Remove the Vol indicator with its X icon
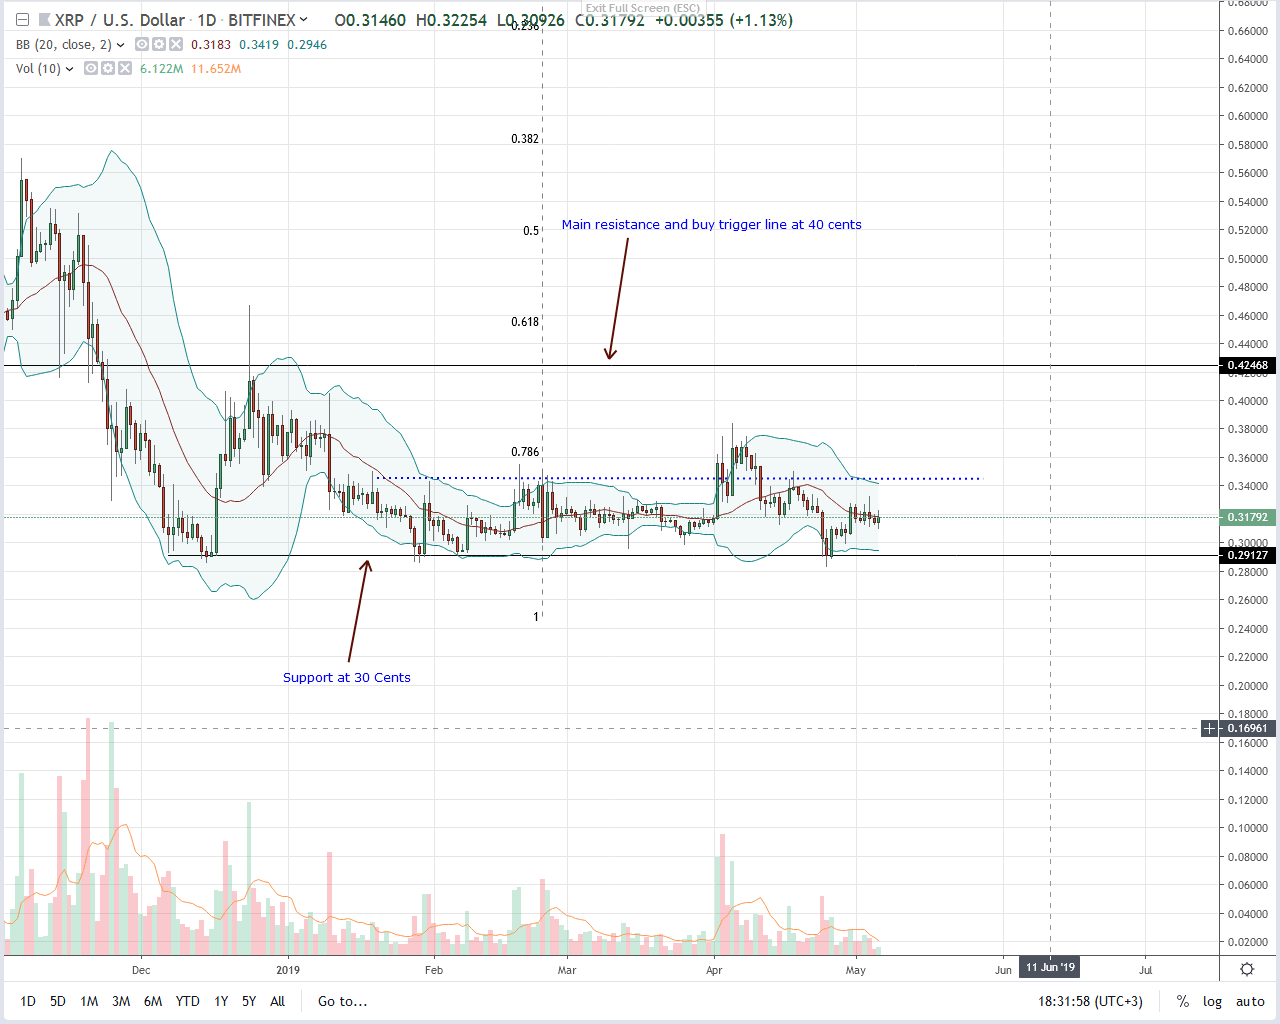The image size is (1280, 1024). pyautogui.click(x=125, y=69)
